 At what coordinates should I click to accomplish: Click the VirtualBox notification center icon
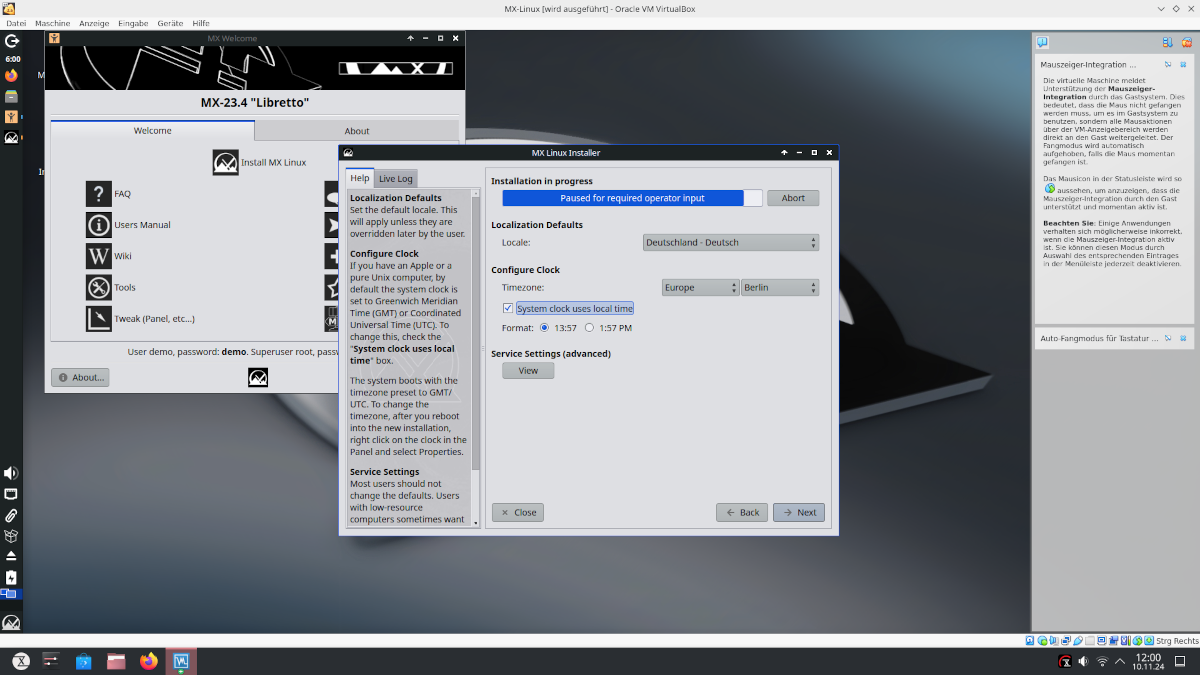pos(1042,42)
